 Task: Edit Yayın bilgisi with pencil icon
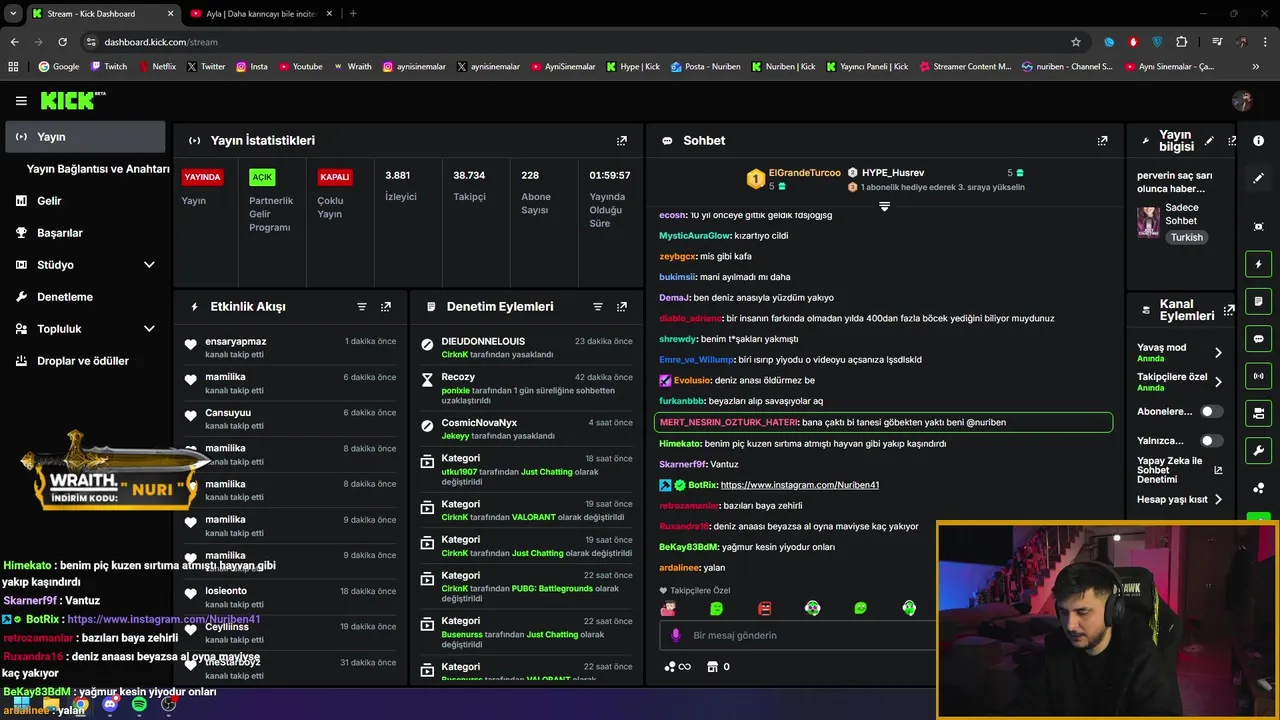pyautogui.click(x=1209, y=141)
